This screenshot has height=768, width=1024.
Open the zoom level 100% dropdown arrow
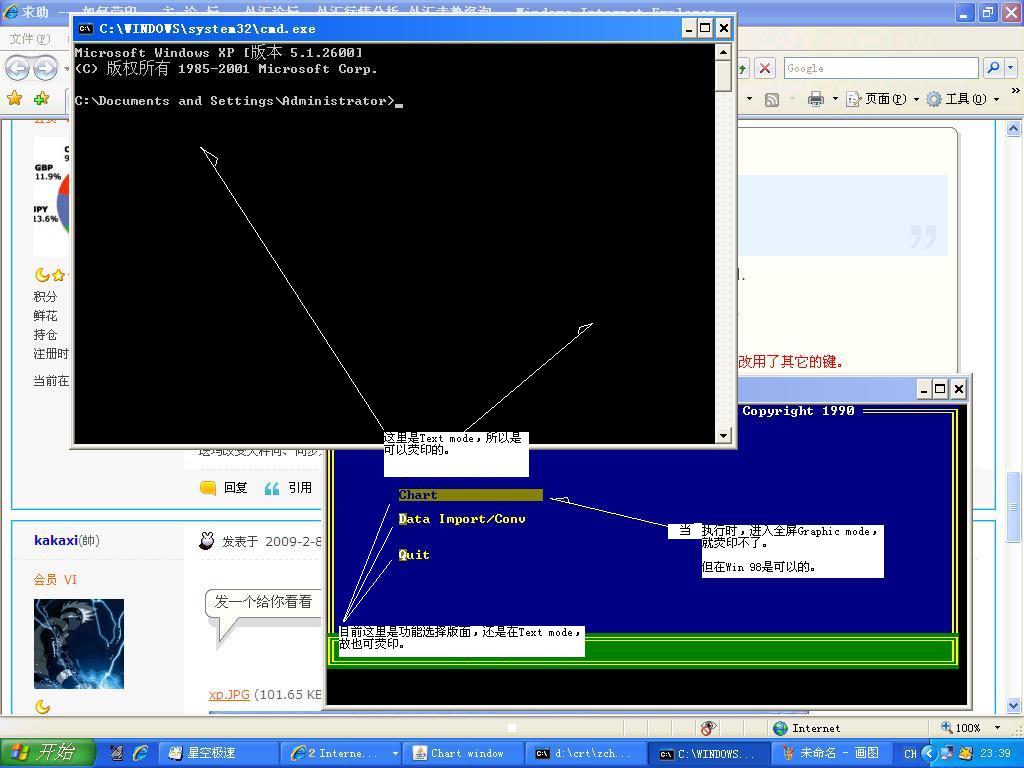(x=997, y=728)
